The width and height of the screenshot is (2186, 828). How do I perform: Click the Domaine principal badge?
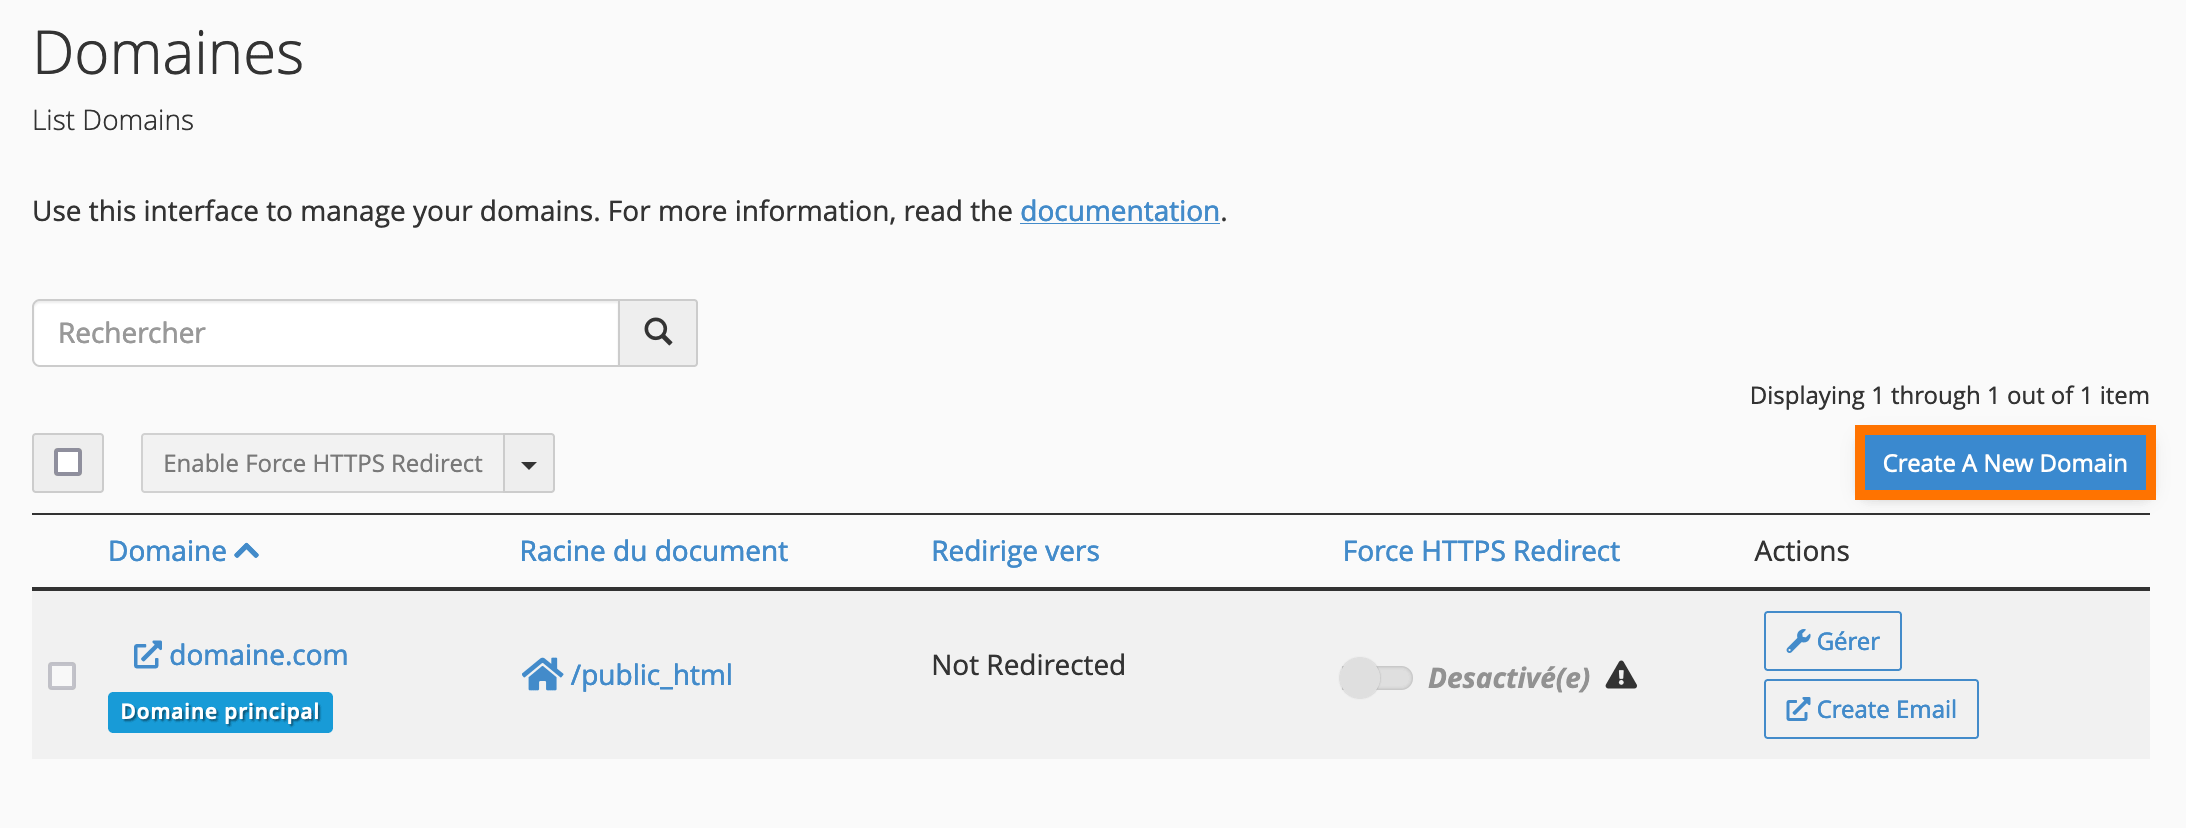[220, 712]
